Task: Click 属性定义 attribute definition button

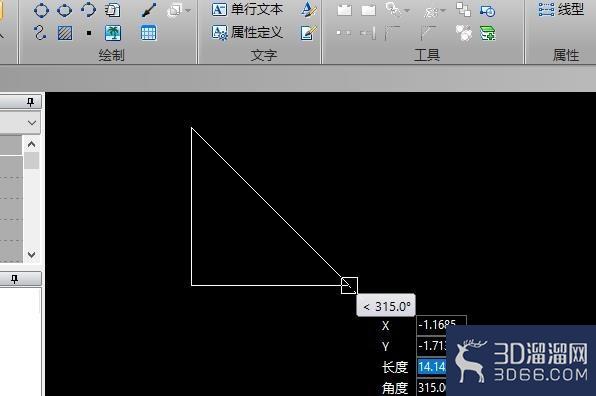Action: [x=247, y=33]
